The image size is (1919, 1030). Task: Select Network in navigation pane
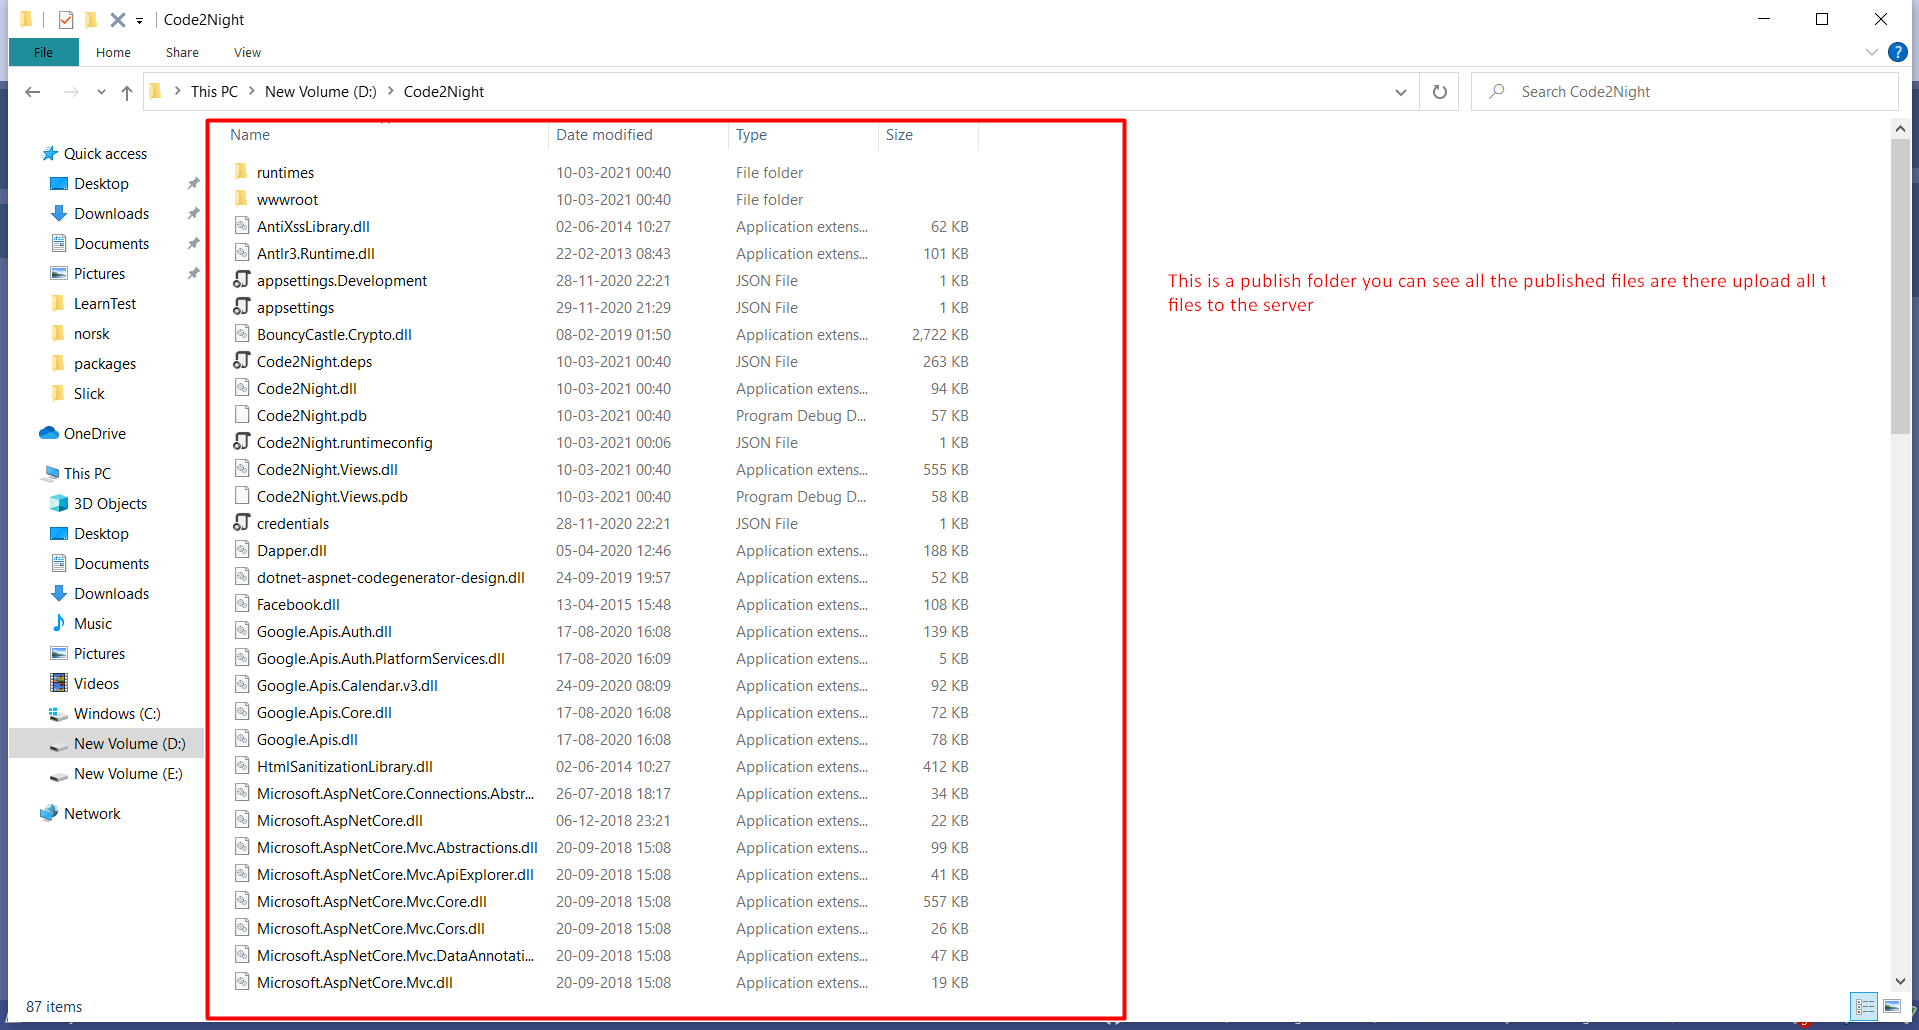pyautogui.click(x=92, y=814)
